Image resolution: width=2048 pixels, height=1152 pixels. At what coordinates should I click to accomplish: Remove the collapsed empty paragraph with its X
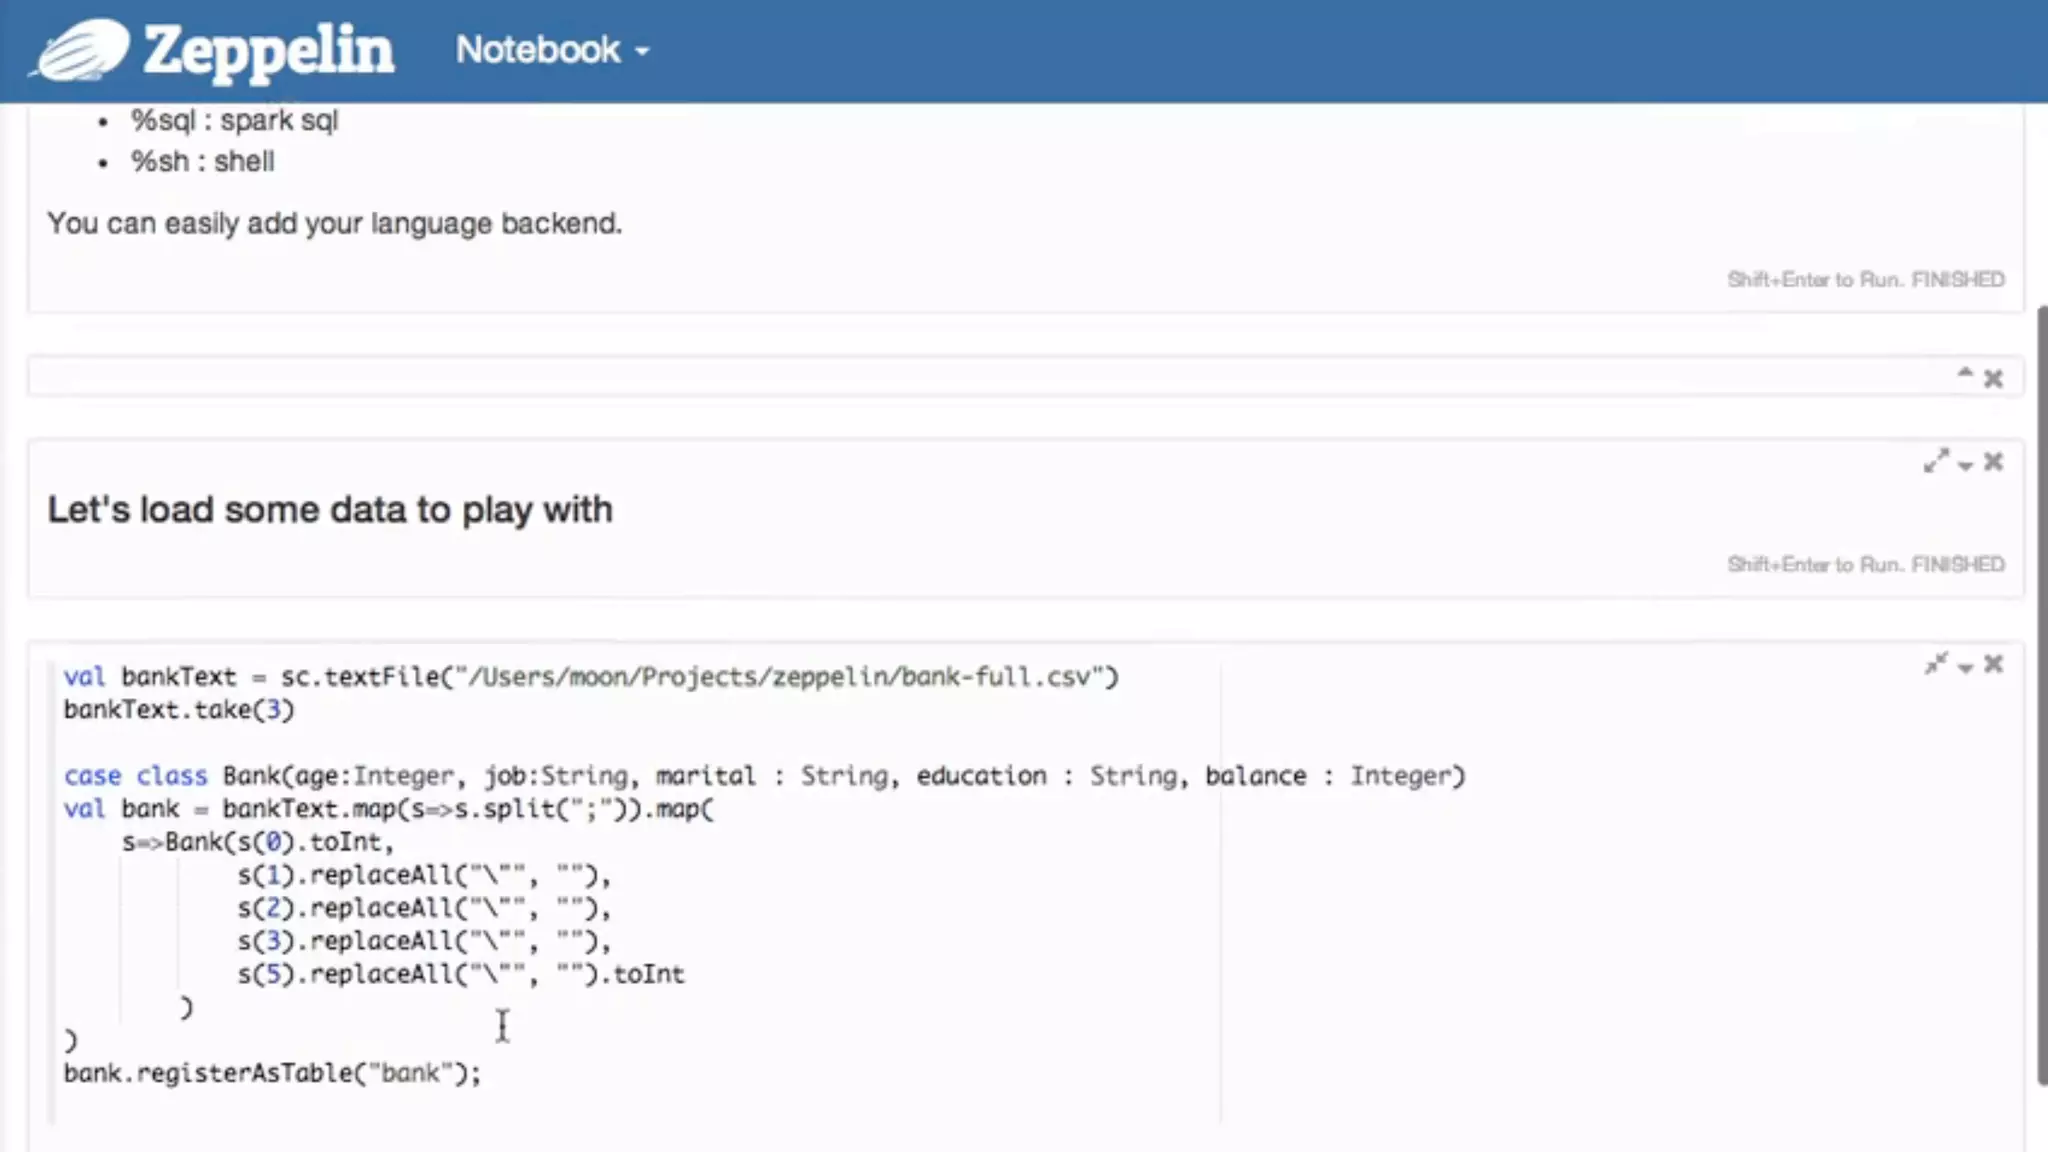tap(1993, 379)
